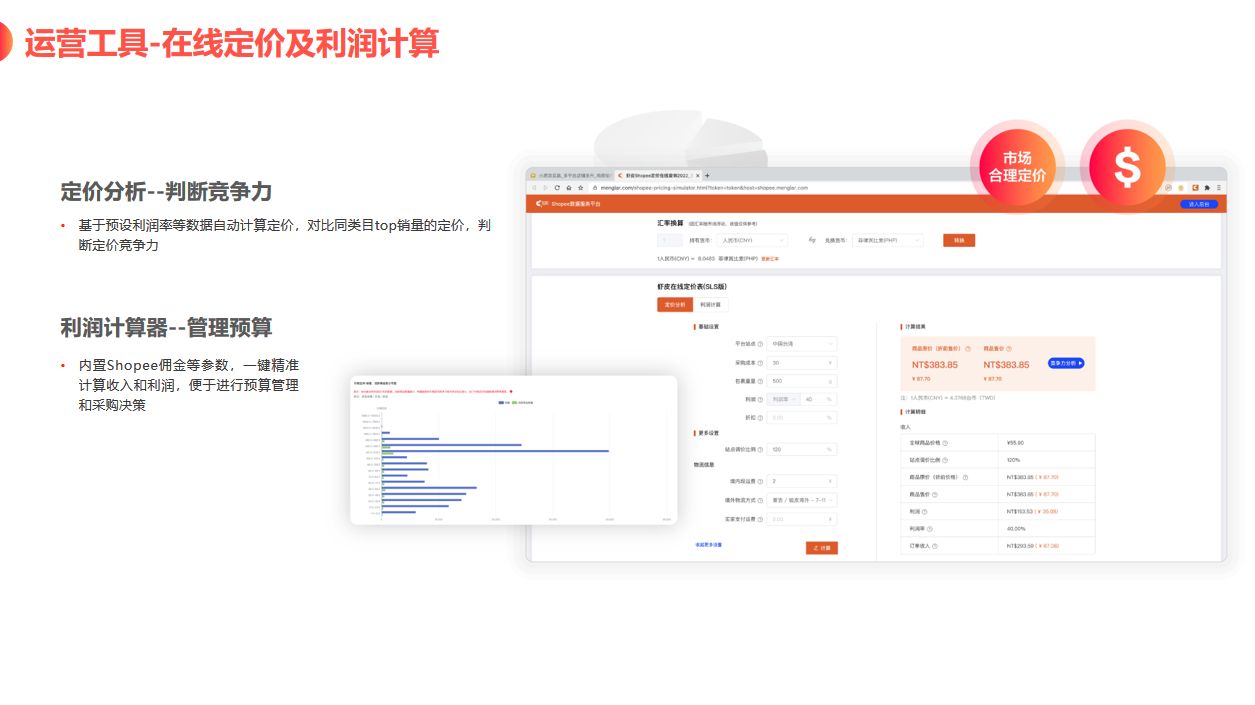This screenshot has height=705, width=1255.
Task: Click the orange 计算 button
Action: tap(822, 548)
